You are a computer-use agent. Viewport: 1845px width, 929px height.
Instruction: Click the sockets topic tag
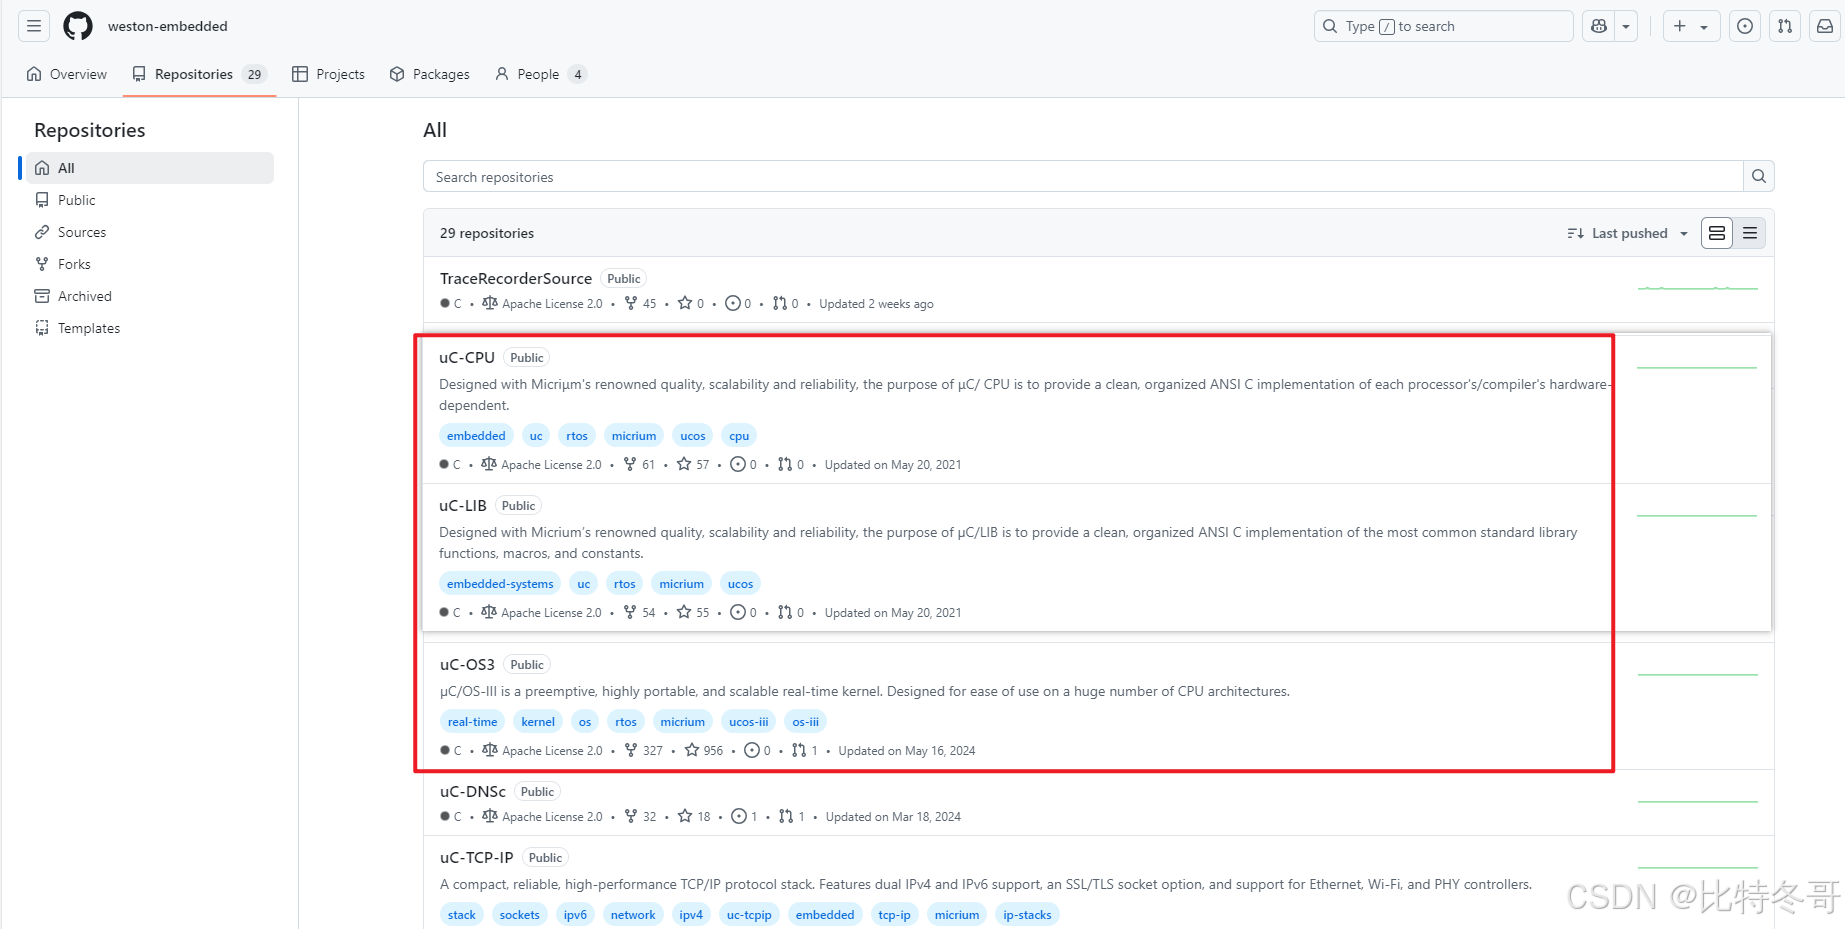coord(520,914)
